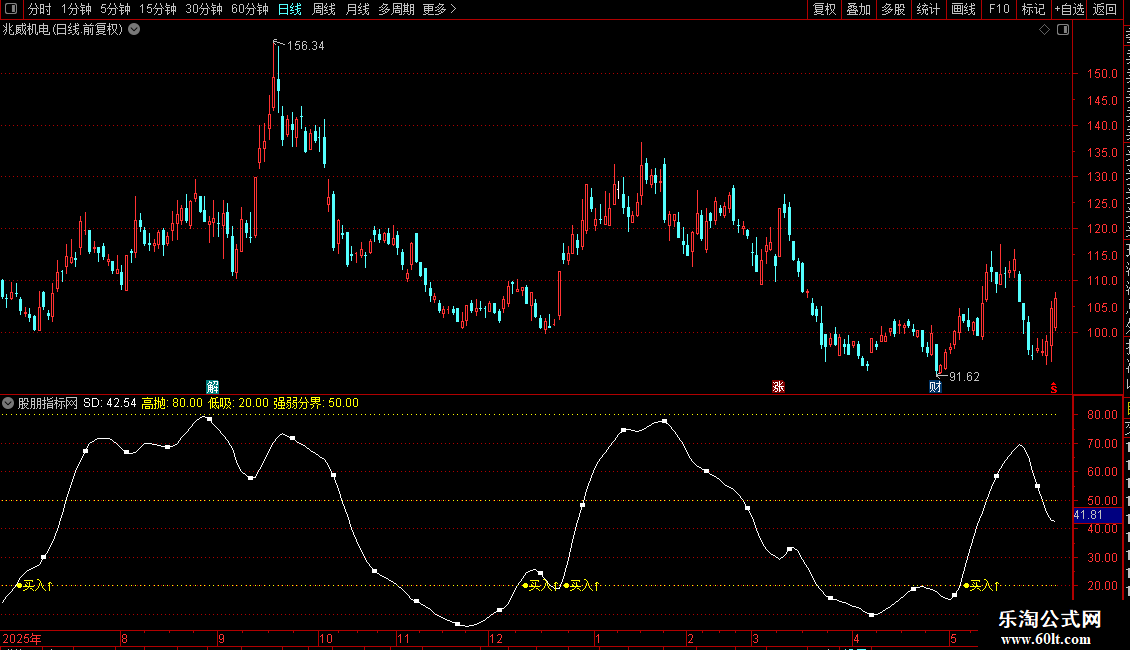Click the 财 info marker on chart
This screenshot has height=650, width=1130.
[x=935, y=386]
